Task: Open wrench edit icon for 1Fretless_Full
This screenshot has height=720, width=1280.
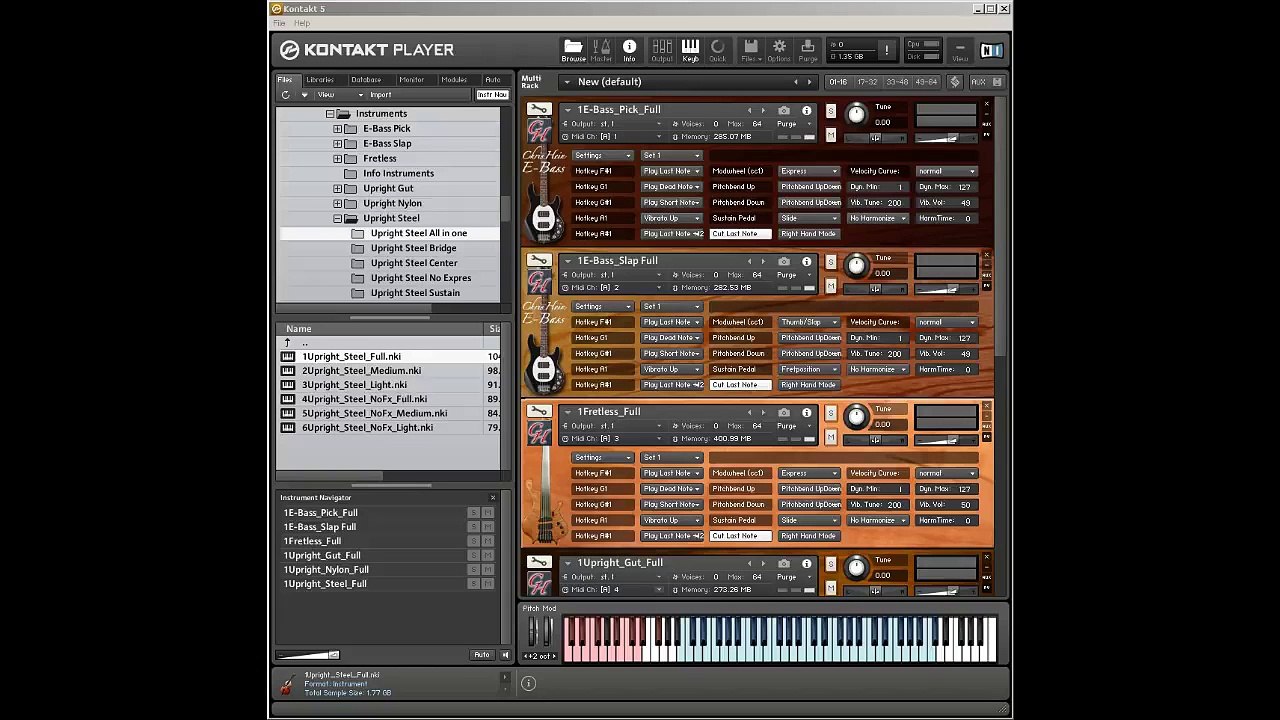Action: click(539, 411)
